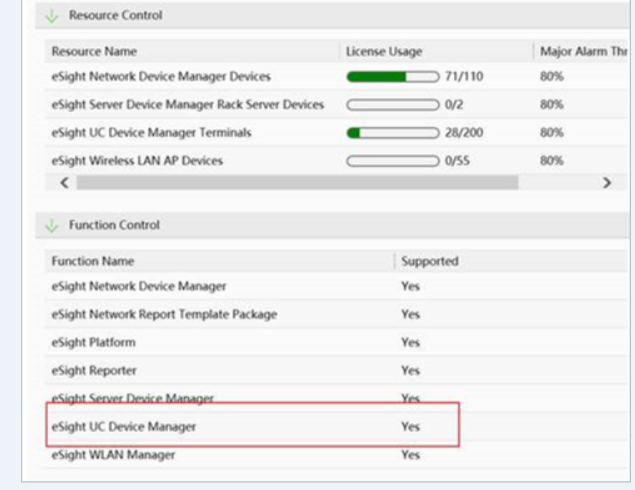This screenshot has height=490, width=635.
Task: Click the License Usage column header
Action: tap(384, 51)
